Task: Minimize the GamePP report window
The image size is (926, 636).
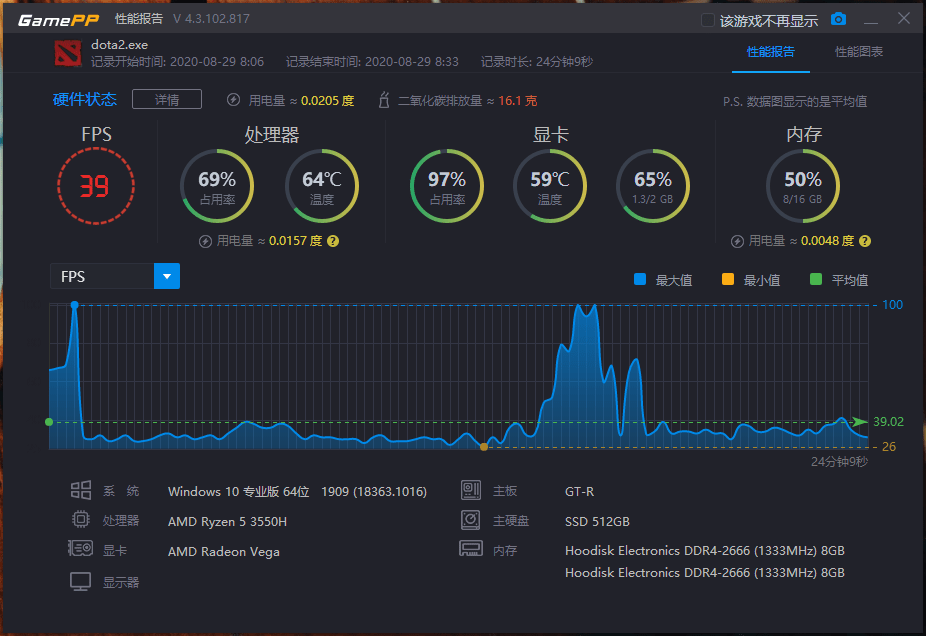Action: click(x=870, y=21)
